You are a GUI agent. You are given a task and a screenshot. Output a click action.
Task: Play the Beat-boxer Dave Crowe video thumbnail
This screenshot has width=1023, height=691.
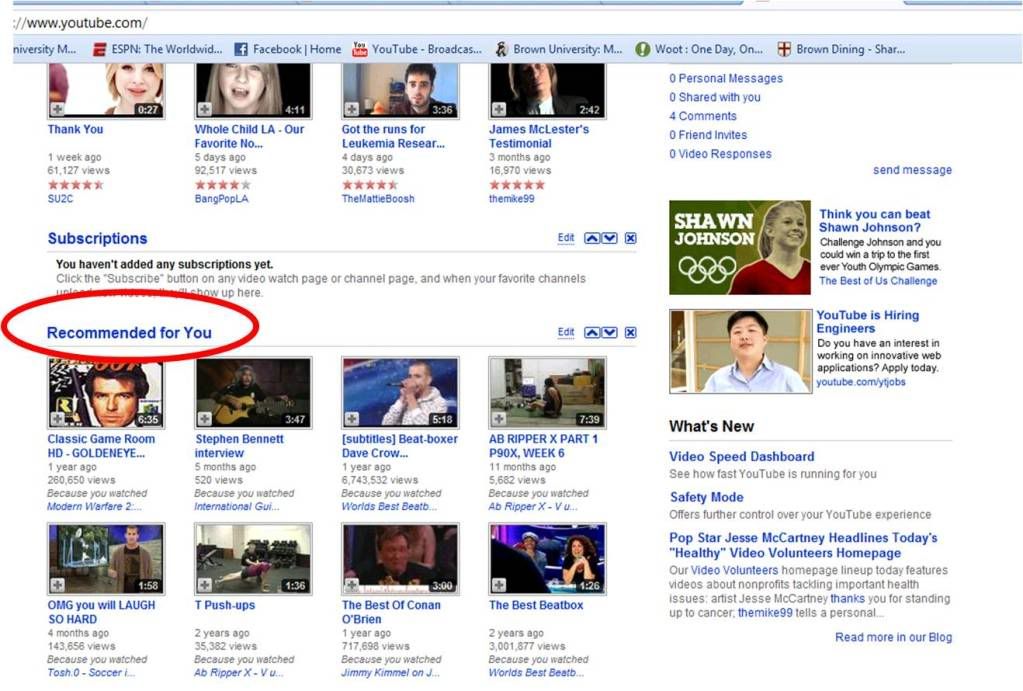(x=400, y=392)
